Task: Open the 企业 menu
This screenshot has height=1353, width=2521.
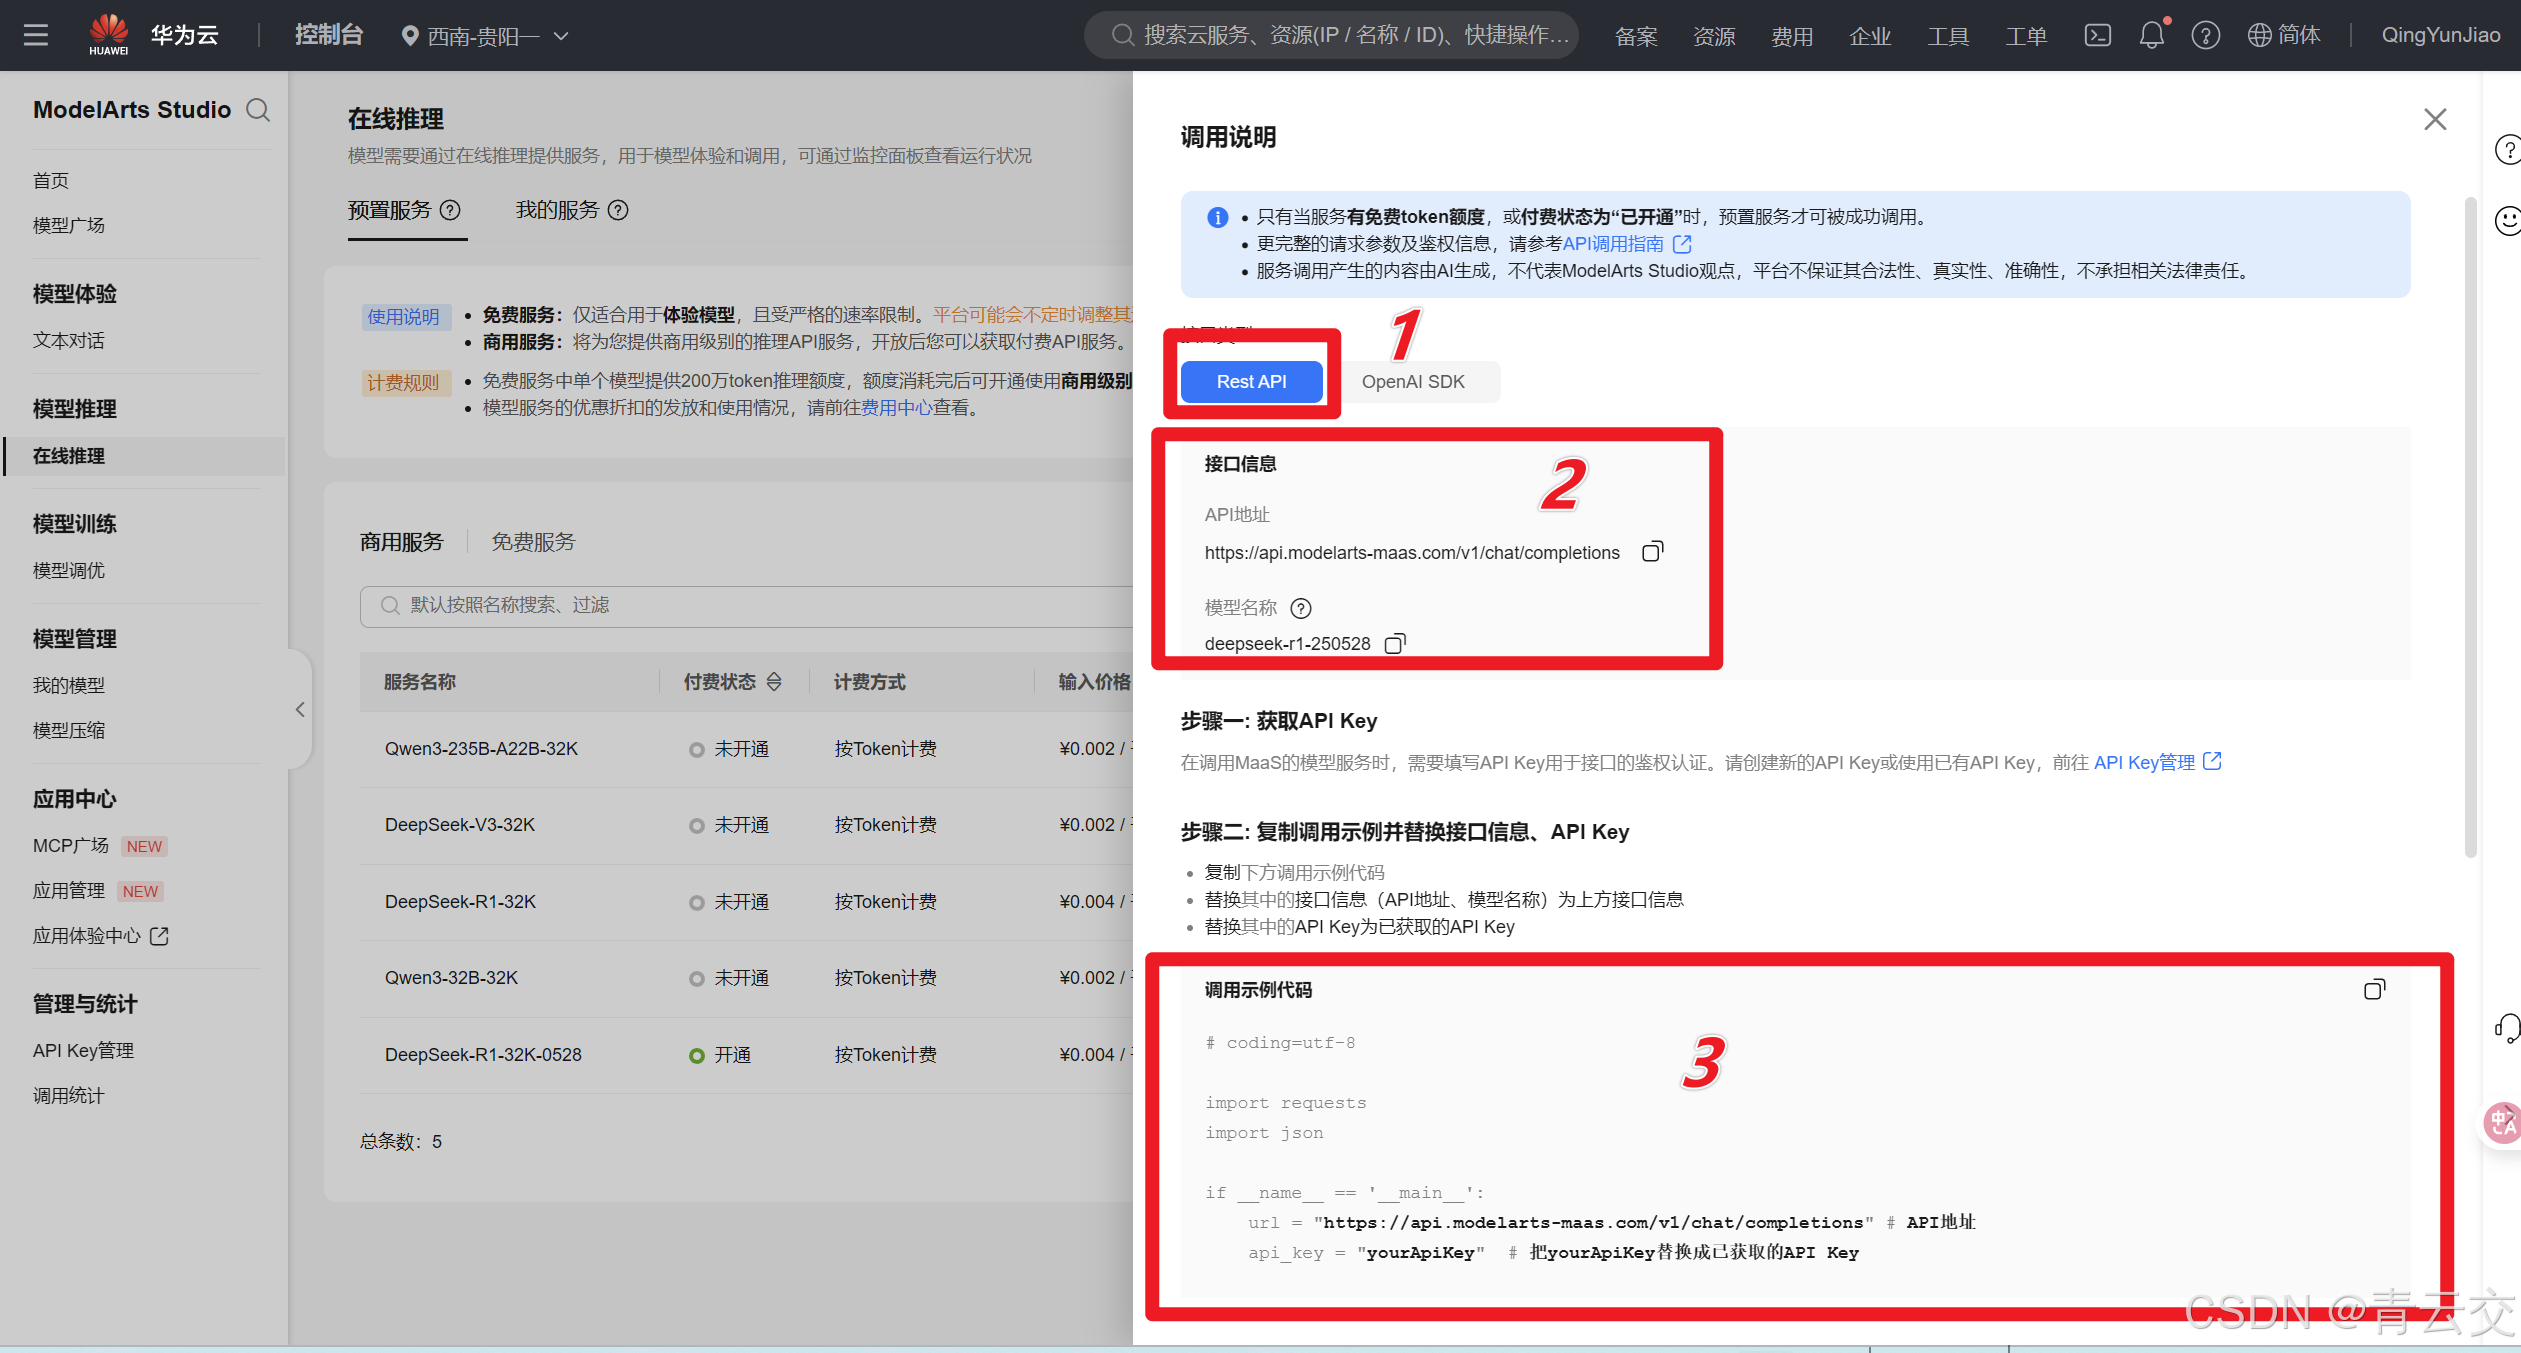Action: [x=1870, y=36]
